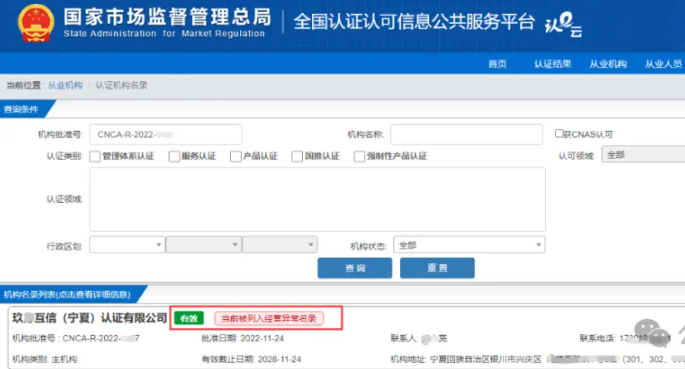This screenshot has height=369, width=685.
Task: Click the 查询 button
Action: [355, 268]
